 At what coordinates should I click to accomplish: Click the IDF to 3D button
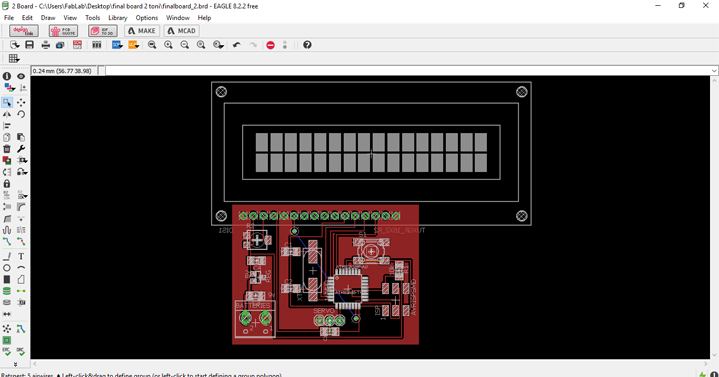click(103, 31)
